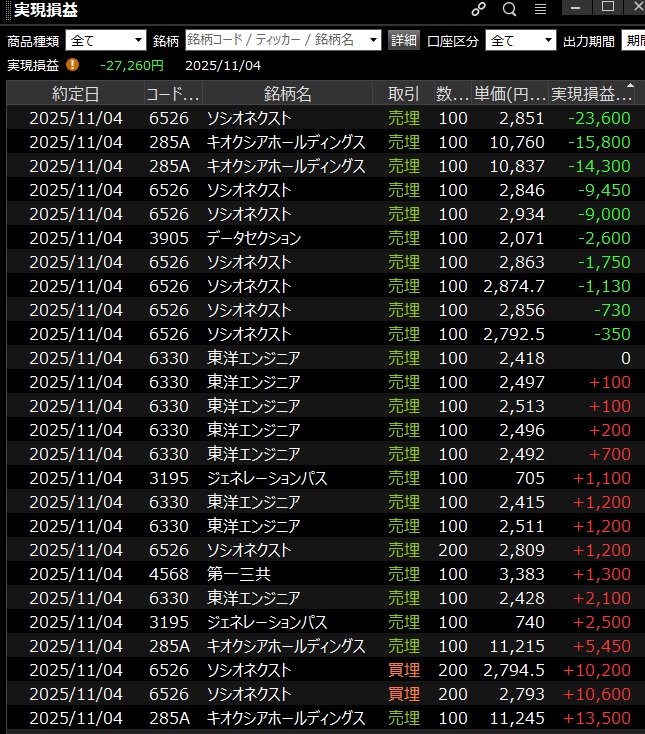645x734 pixels.
Task: Click the orange warning icon beside 実現損益
Action: point(73,65)
